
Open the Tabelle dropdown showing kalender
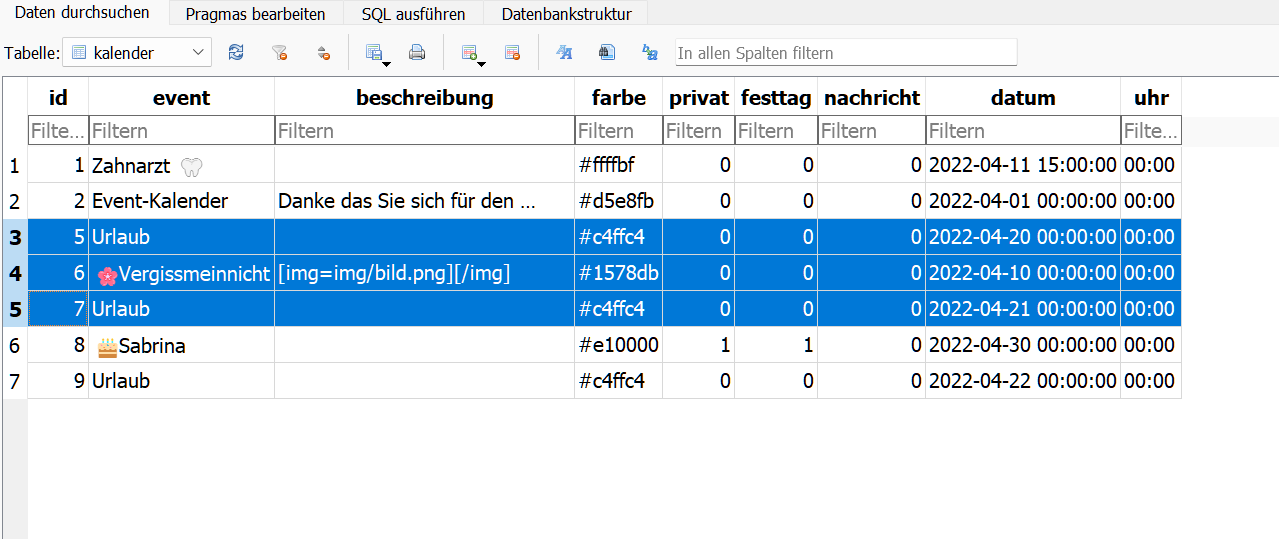(137, 53)
